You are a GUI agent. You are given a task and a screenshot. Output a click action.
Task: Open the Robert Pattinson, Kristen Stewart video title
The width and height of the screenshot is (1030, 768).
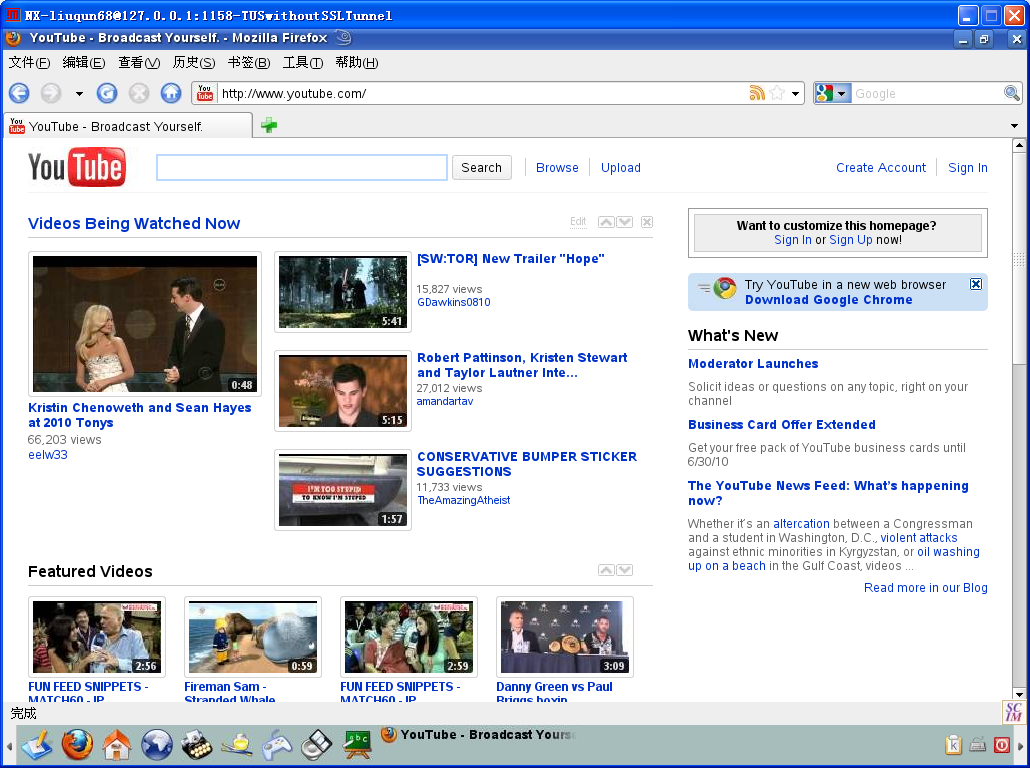click(522, 365)
